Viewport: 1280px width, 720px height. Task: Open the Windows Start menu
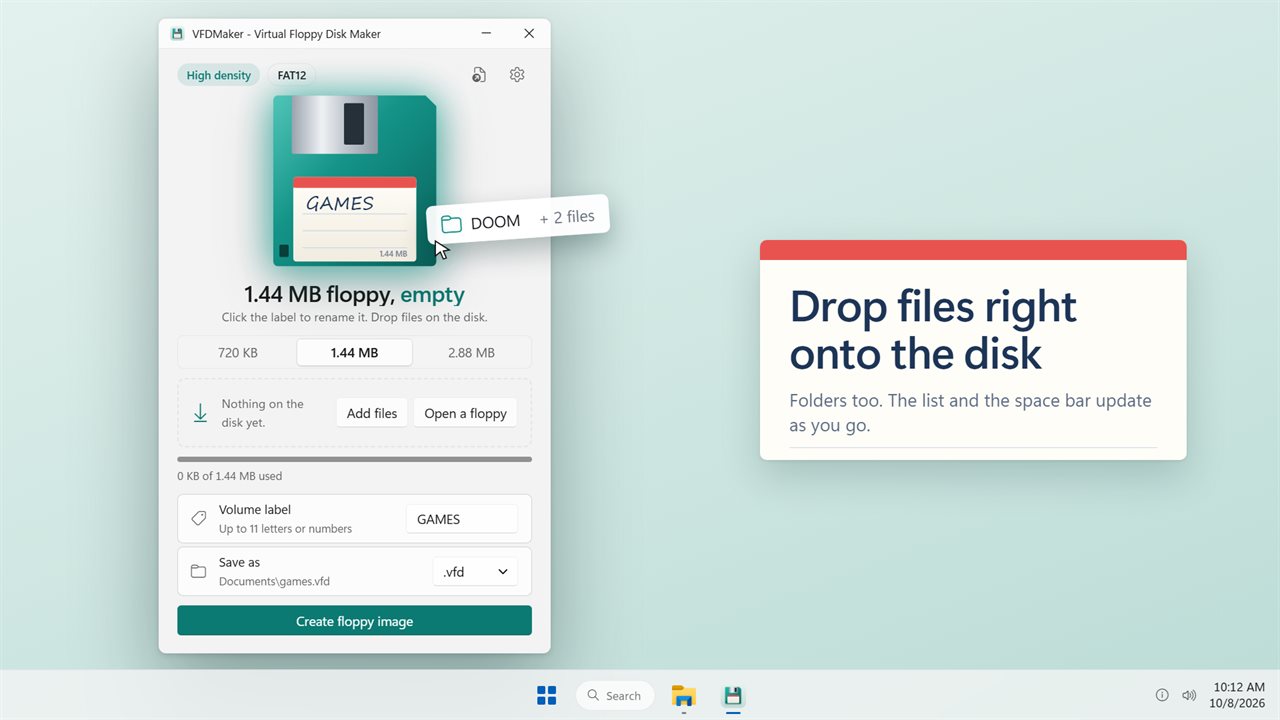click(x=547, y=695)
